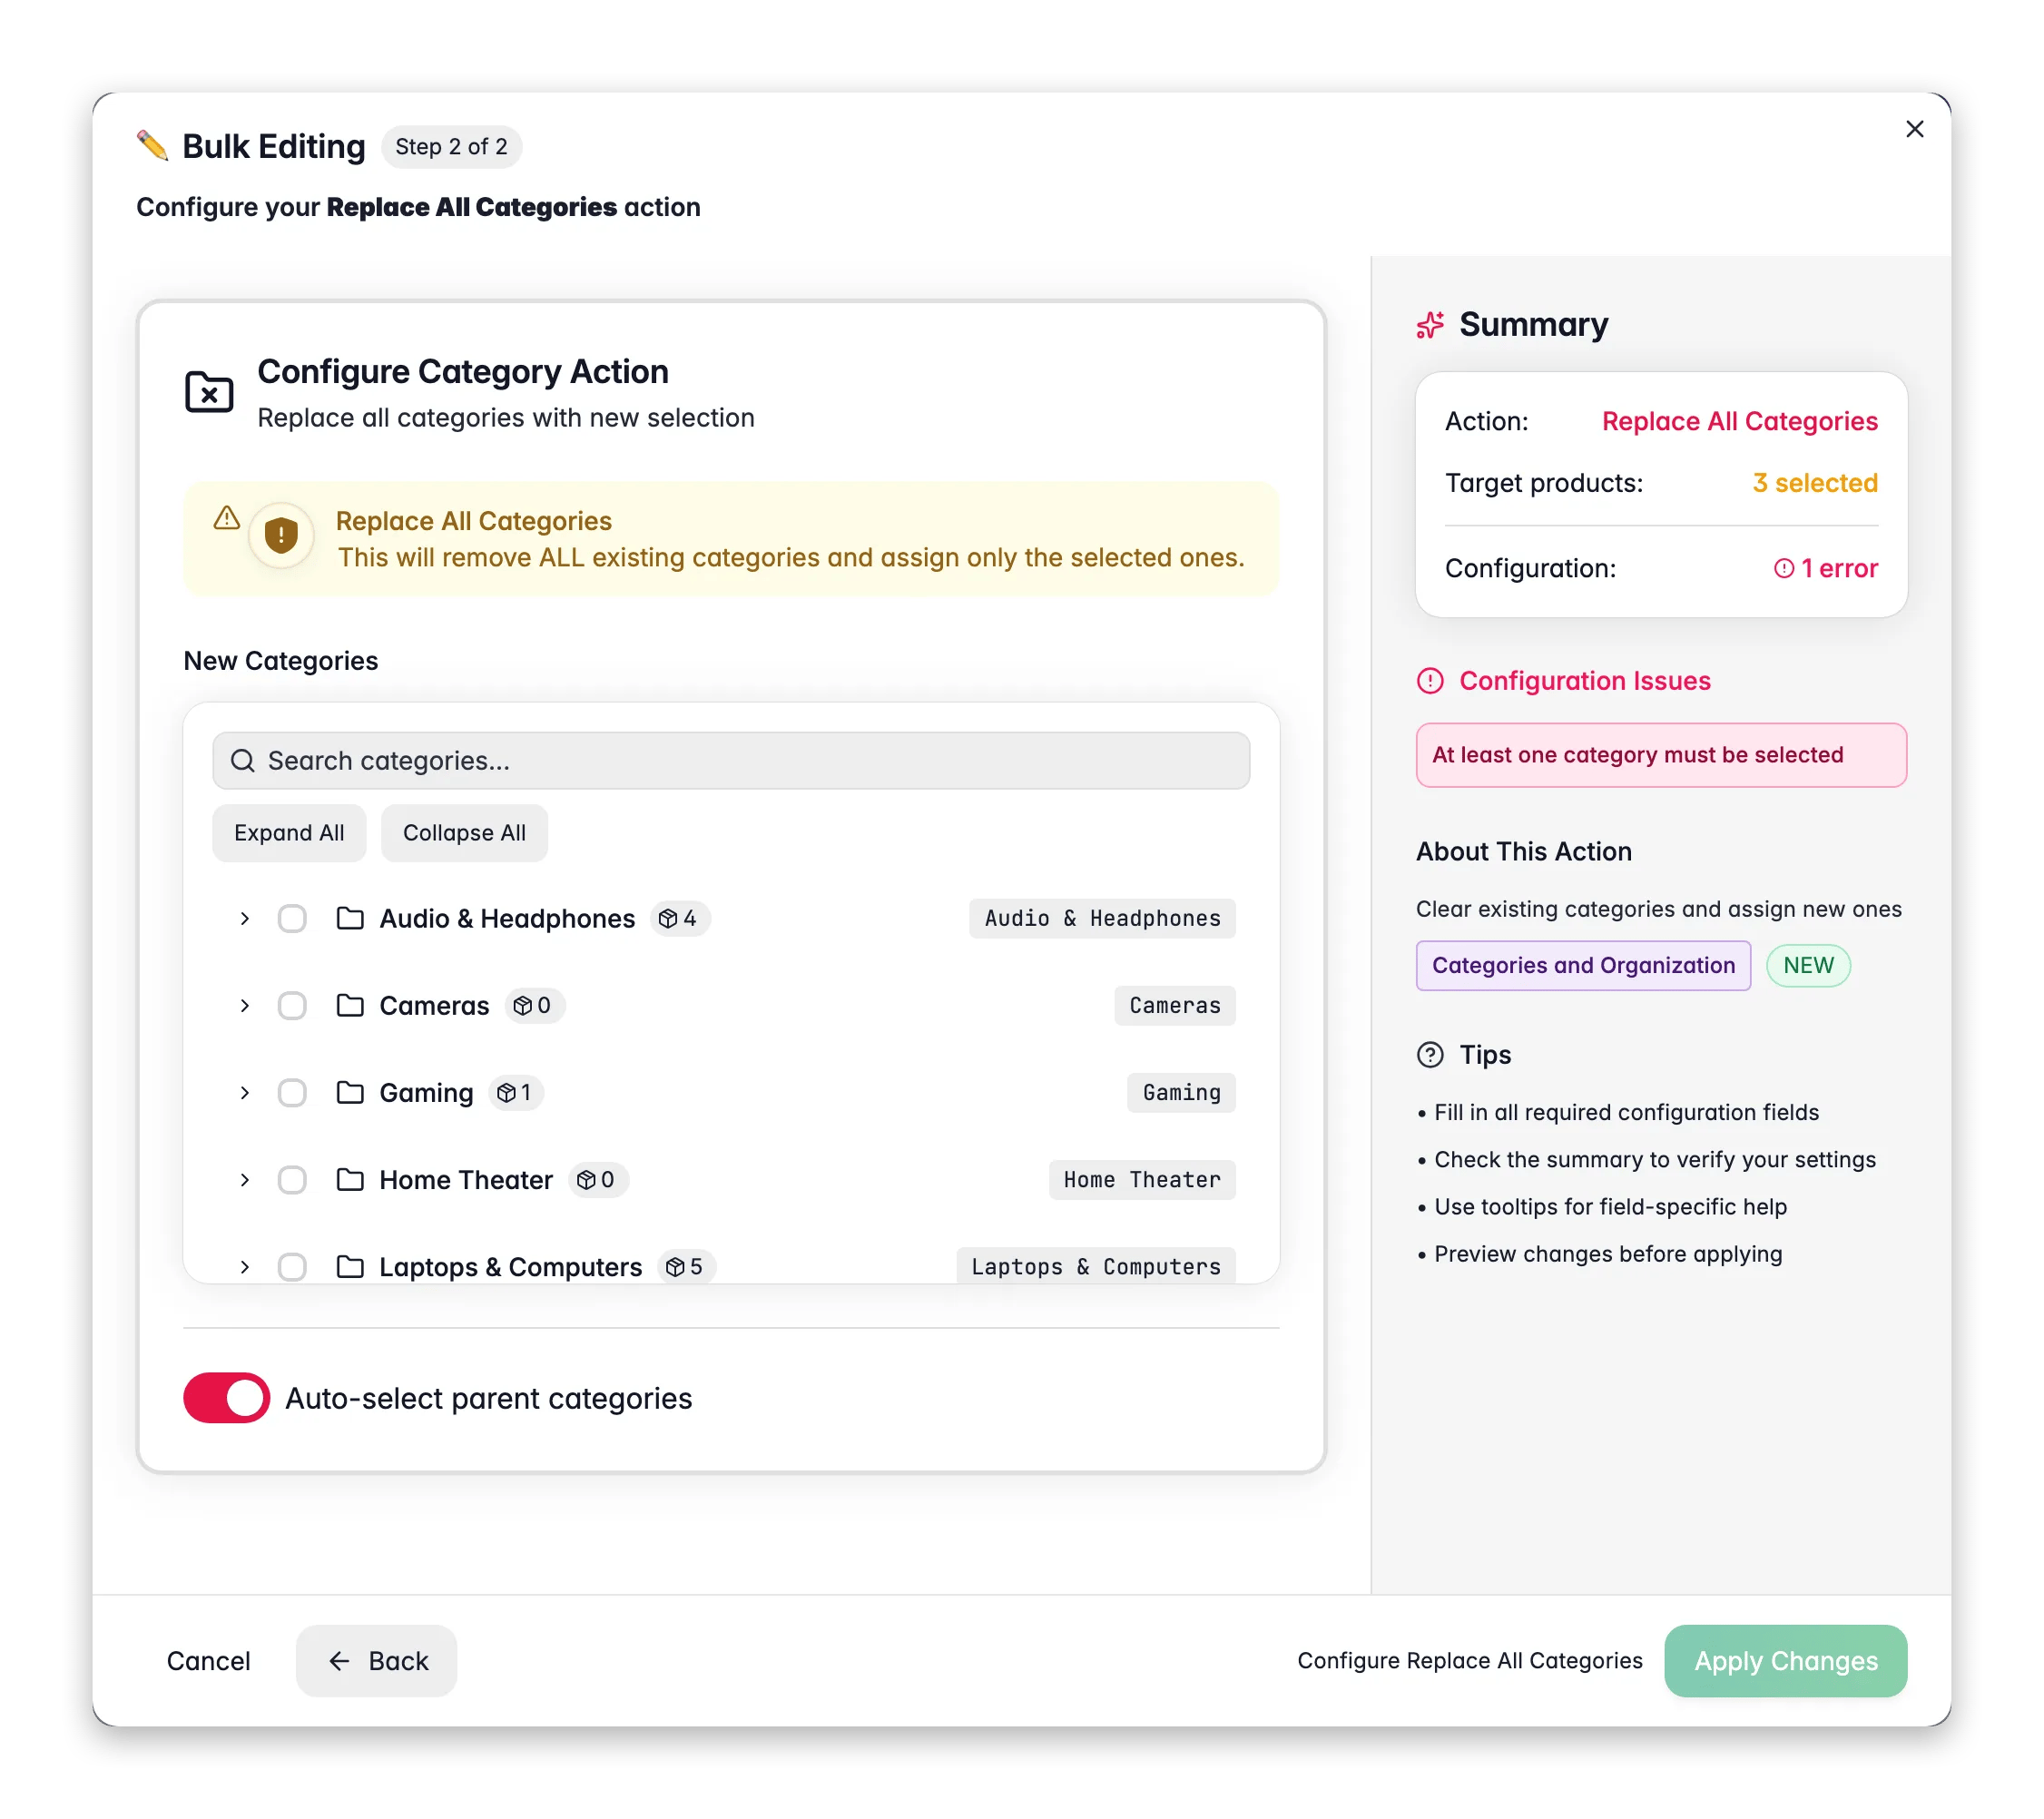Expand the Gaming category tree
This screenshot has width=2044, height=1819.
(244, 1092)
